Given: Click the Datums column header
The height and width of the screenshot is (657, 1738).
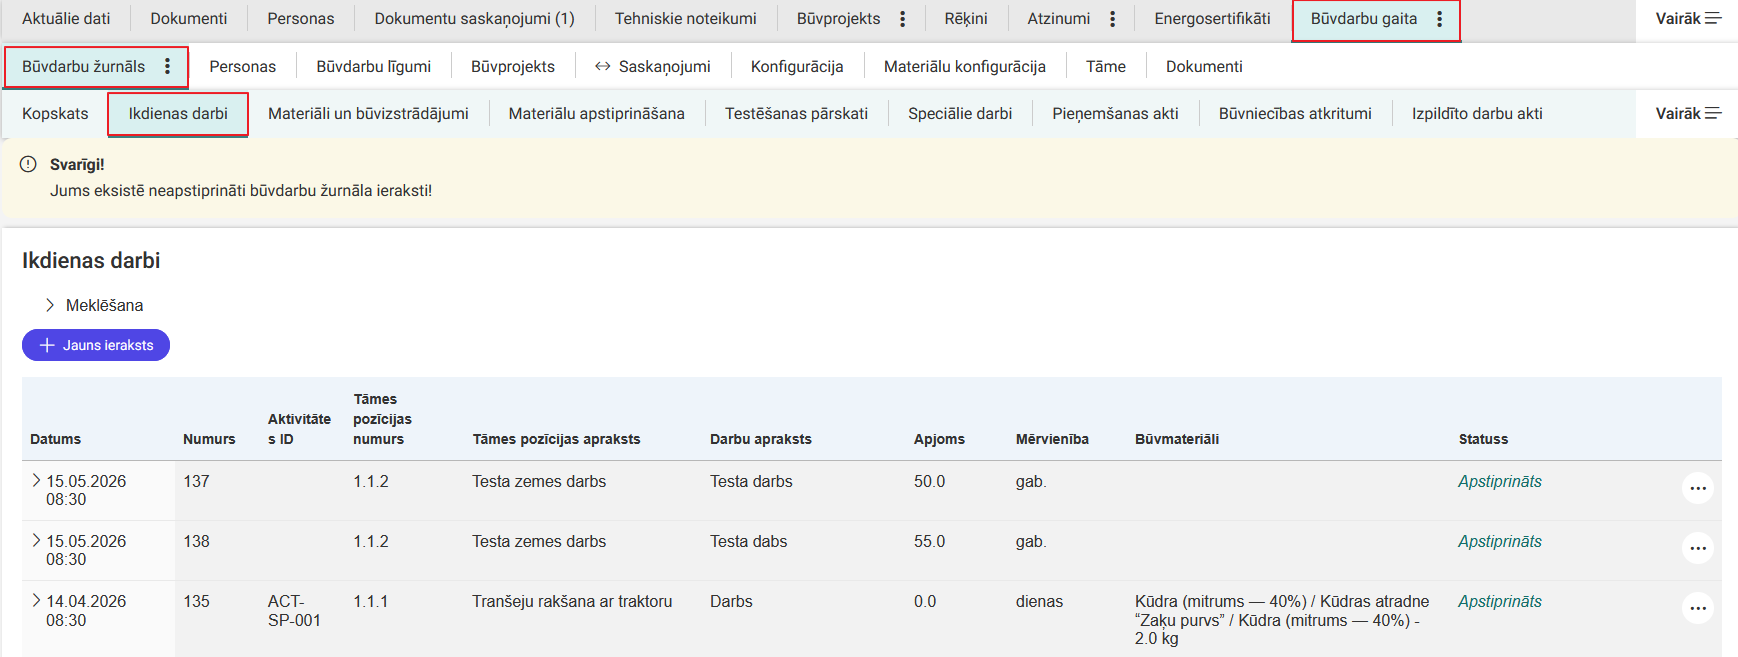Looking at the screenshot, I should pyautogui.click(x=55, y=439).
